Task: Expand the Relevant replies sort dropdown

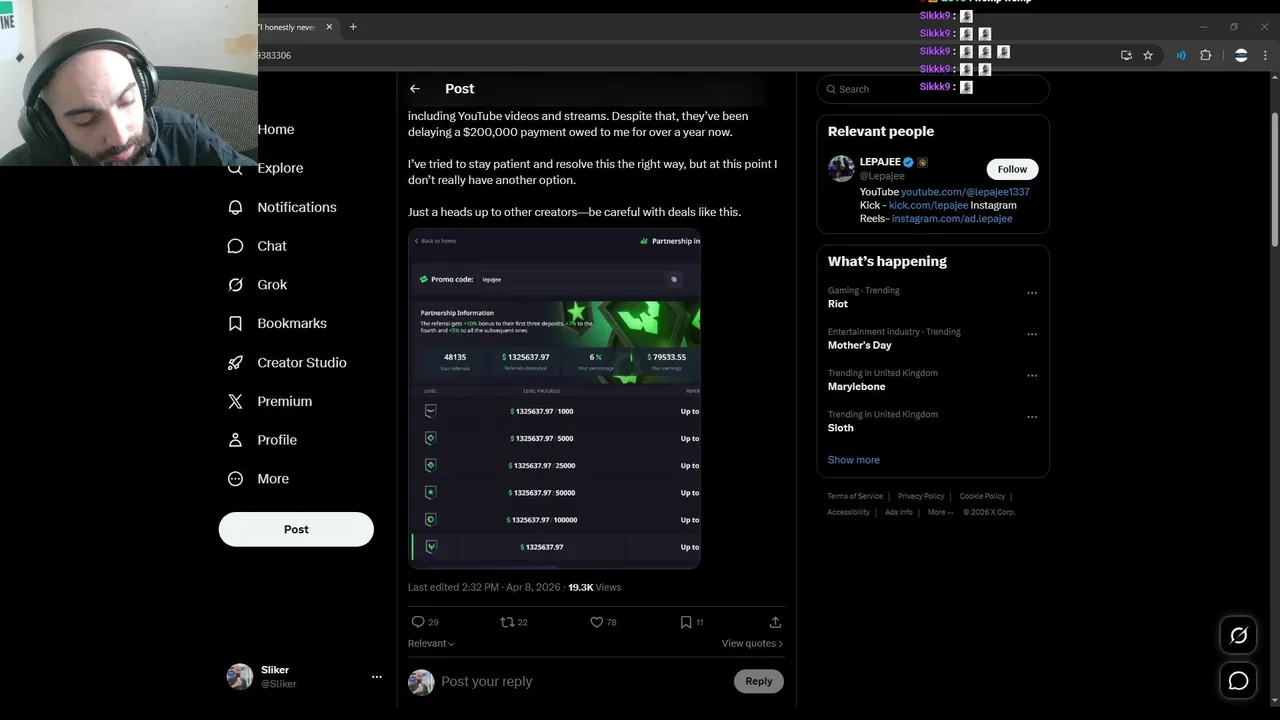Action: point(431,643)
